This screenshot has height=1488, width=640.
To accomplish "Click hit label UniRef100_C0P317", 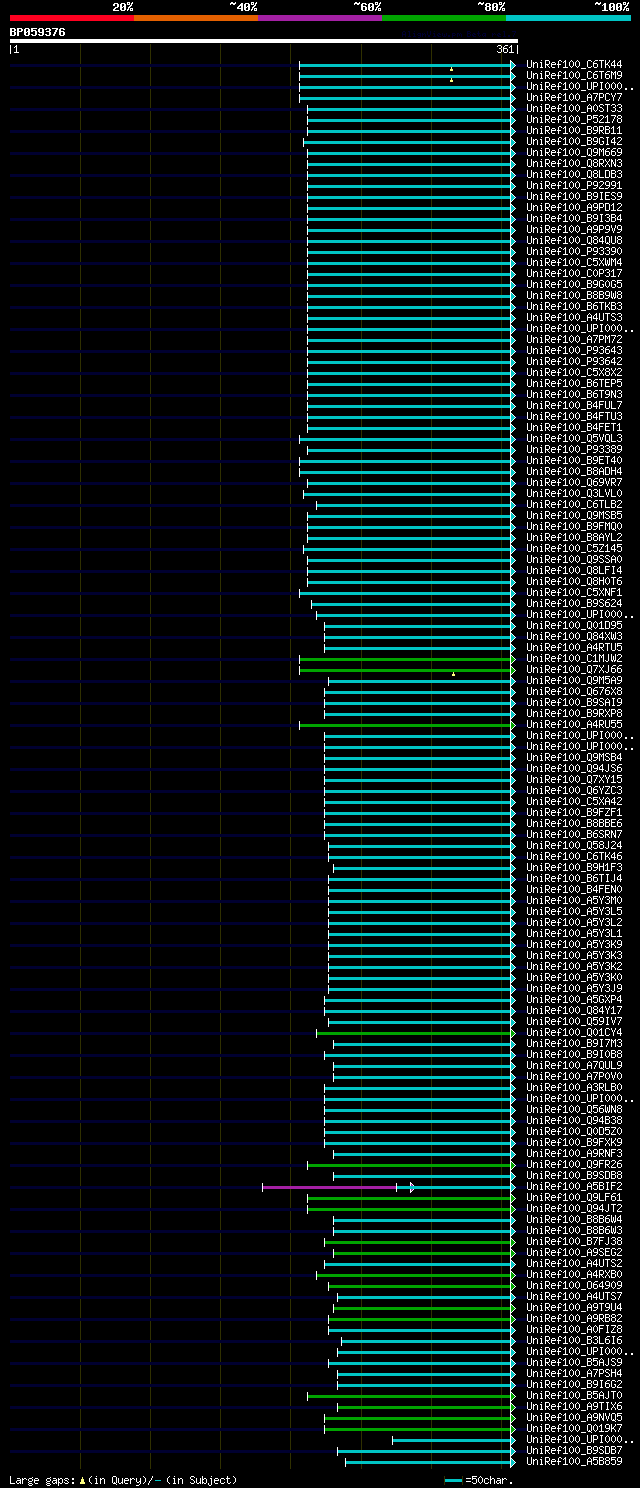I will (573, 274).
